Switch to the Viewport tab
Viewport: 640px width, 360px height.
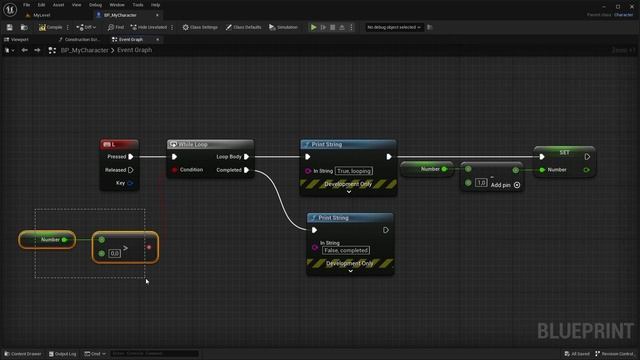pyautogui.click(x=16, y=40)
